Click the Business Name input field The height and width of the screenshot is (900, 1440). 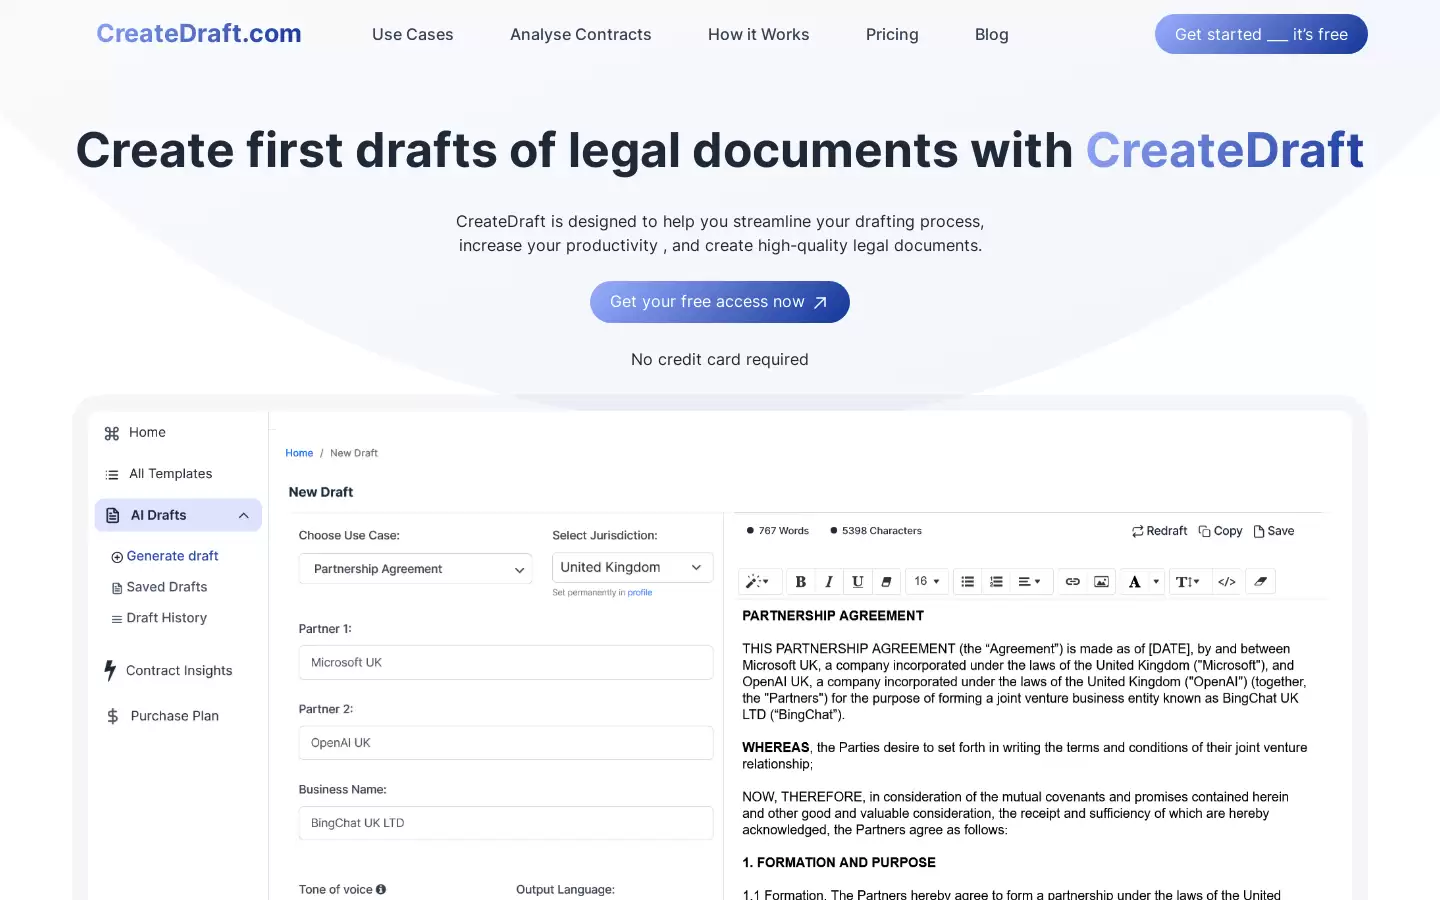click(x=505, y=823)
